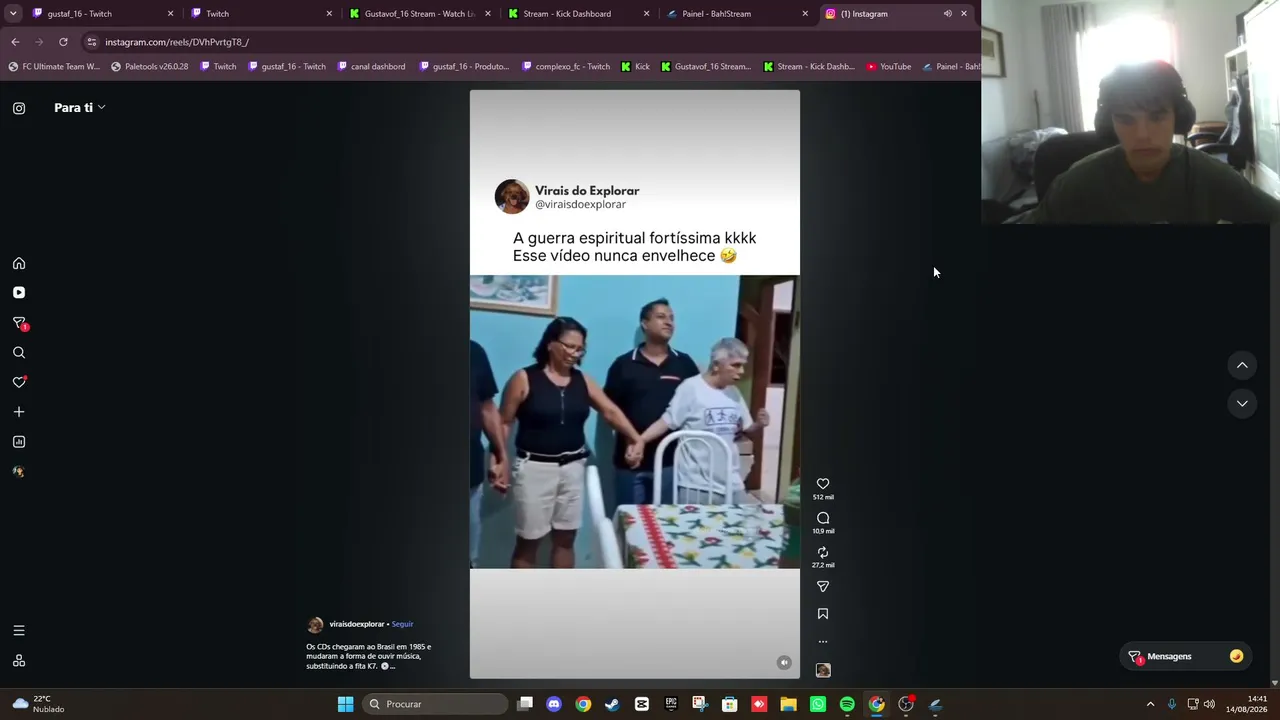Open the 'Paletools v26.0.28' bookmark
The width and height of the screenshot is (1280, 720).
pyautogui.click(x=149, y=67)
